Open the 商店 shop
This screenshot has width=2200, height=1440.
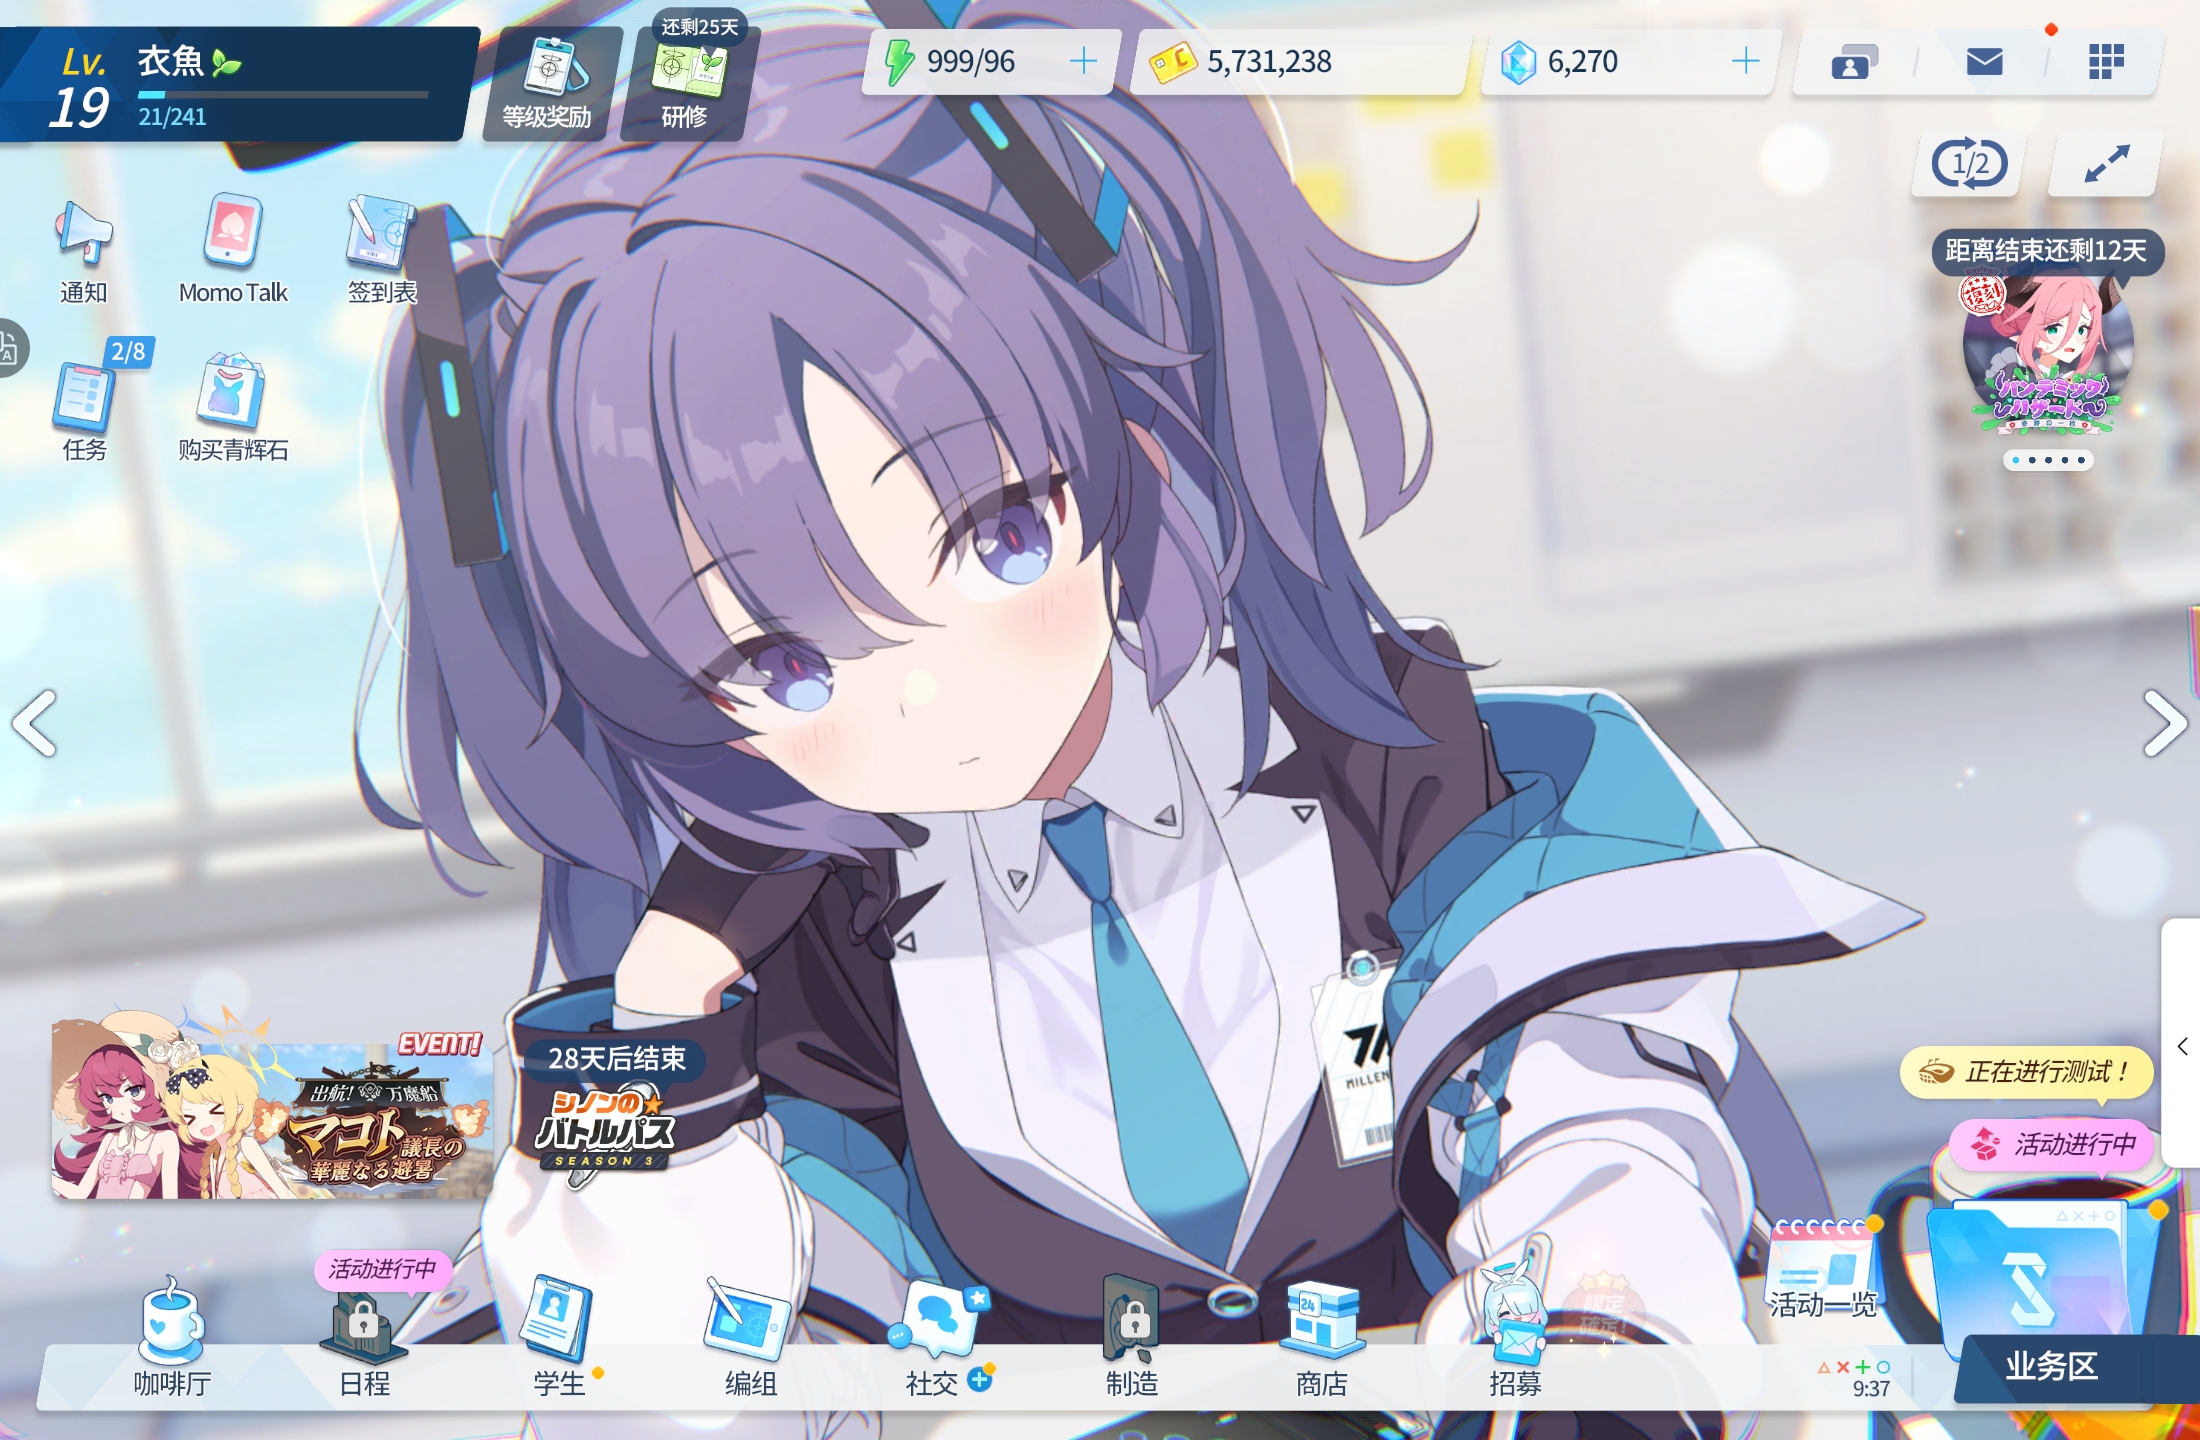pyautogui.click(x=1322, y=1340)
